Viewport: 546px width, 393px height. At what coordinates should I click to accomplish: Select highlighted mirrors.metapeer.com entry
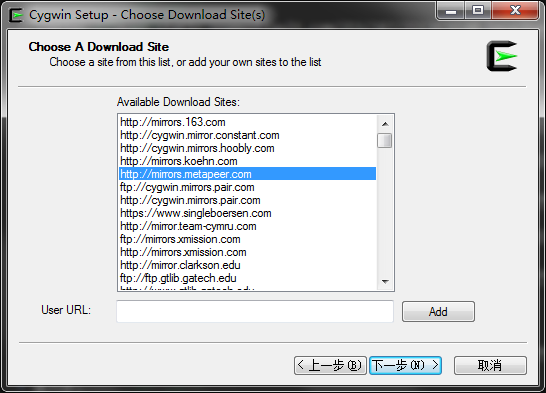(x=248, y=174)
